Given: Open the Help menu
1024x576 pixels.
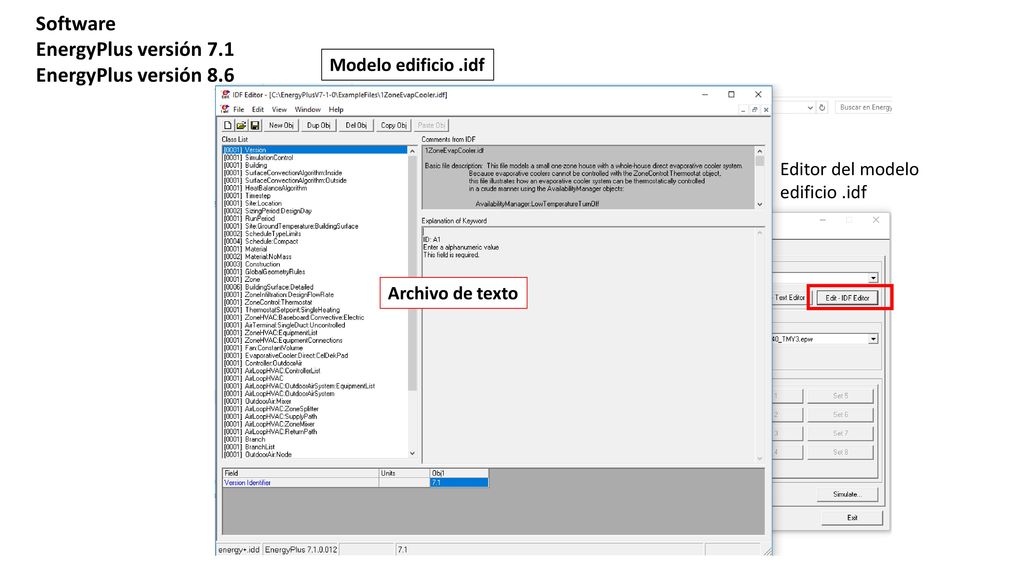Looking at the screenshot, I should (336, 110).
